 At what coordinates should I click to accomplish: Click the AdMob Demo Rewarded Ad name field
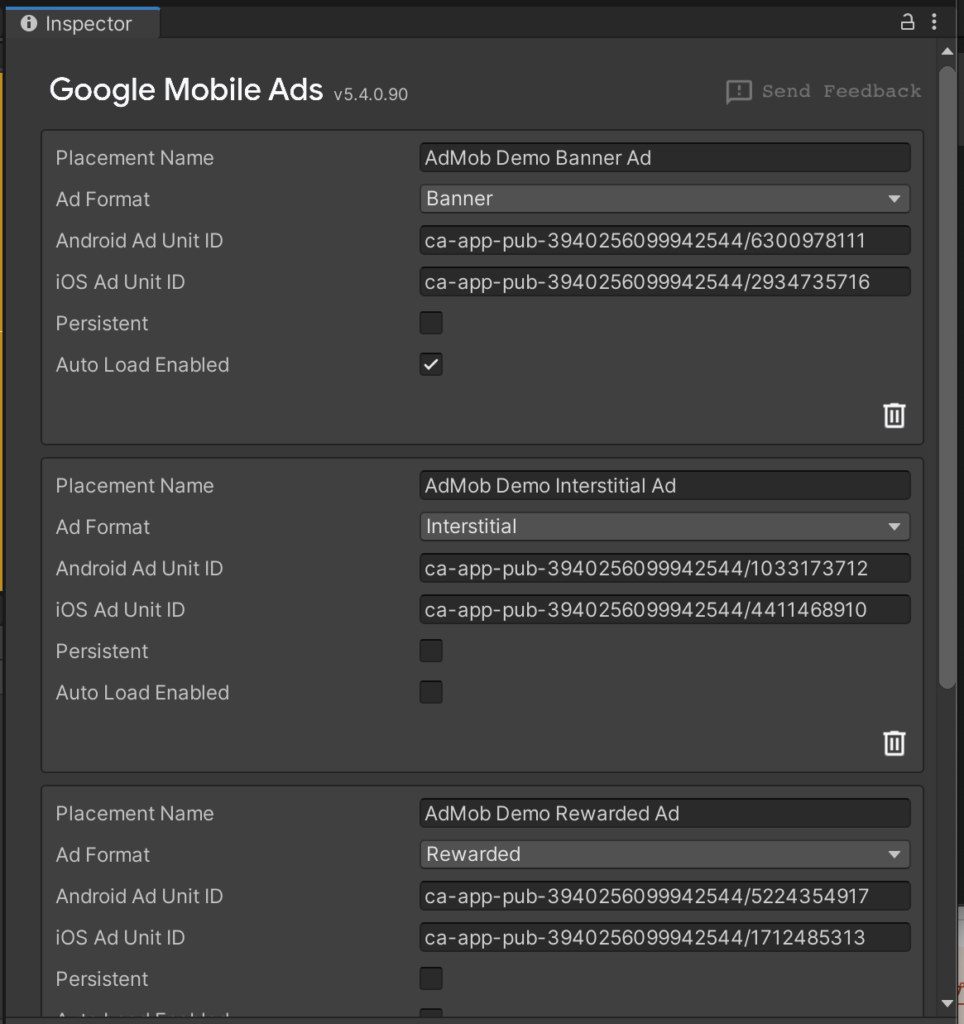(664, 813)
